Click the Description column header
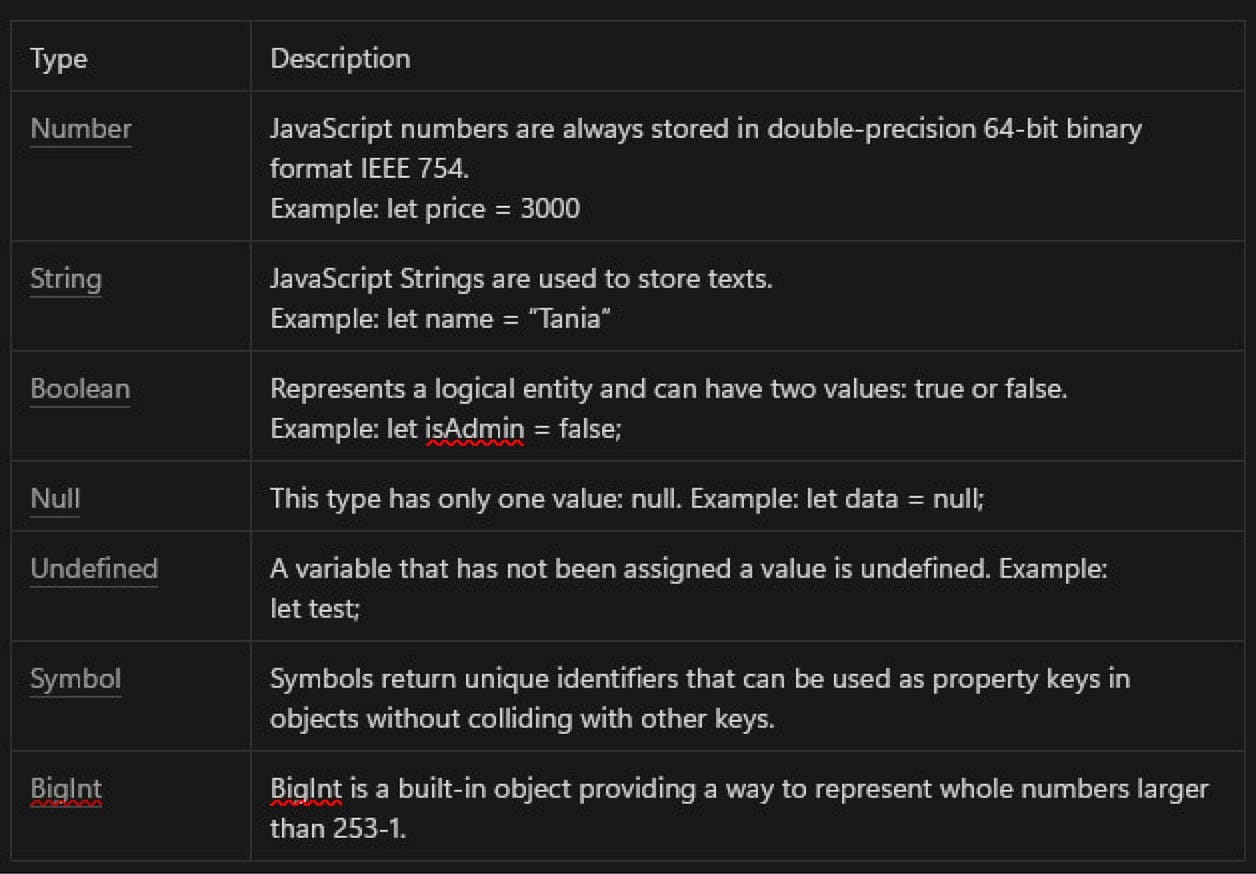Image resolution: width=1256 pixels, height=874 pixels. [340, 58]
